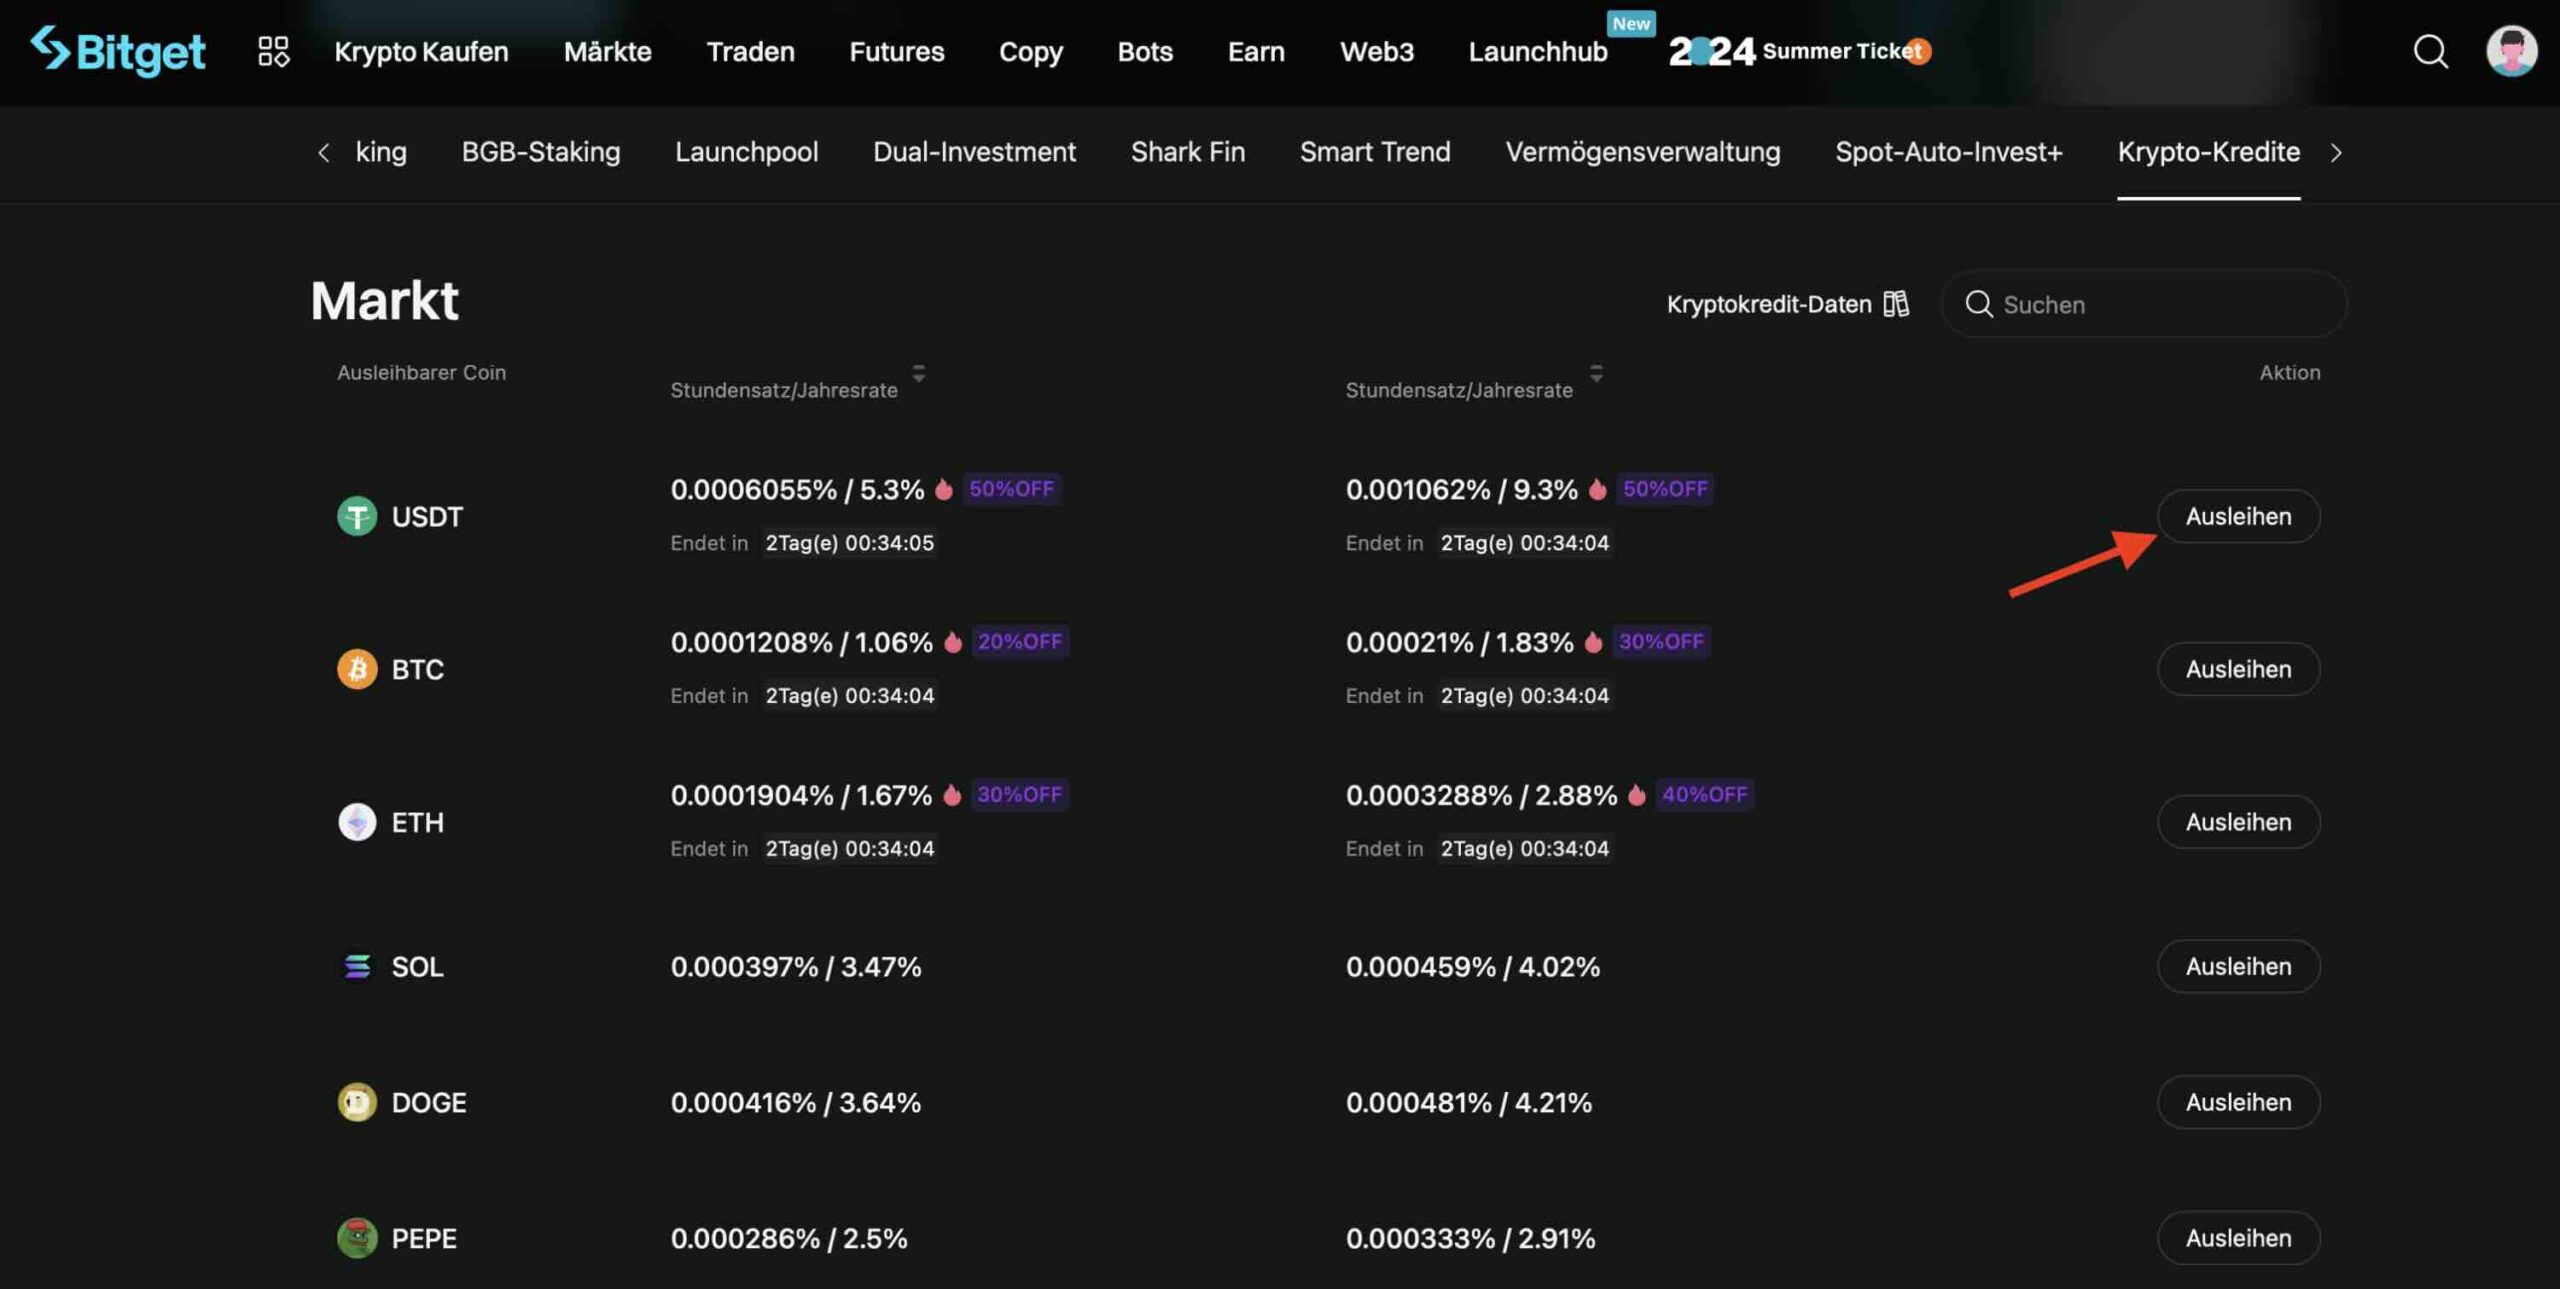Screen dimensions: 2560x1289
Task: Click the 50%OFF badge on USDT 5.3% rate
Action: pyautogui.click(x=1011, y=489)
